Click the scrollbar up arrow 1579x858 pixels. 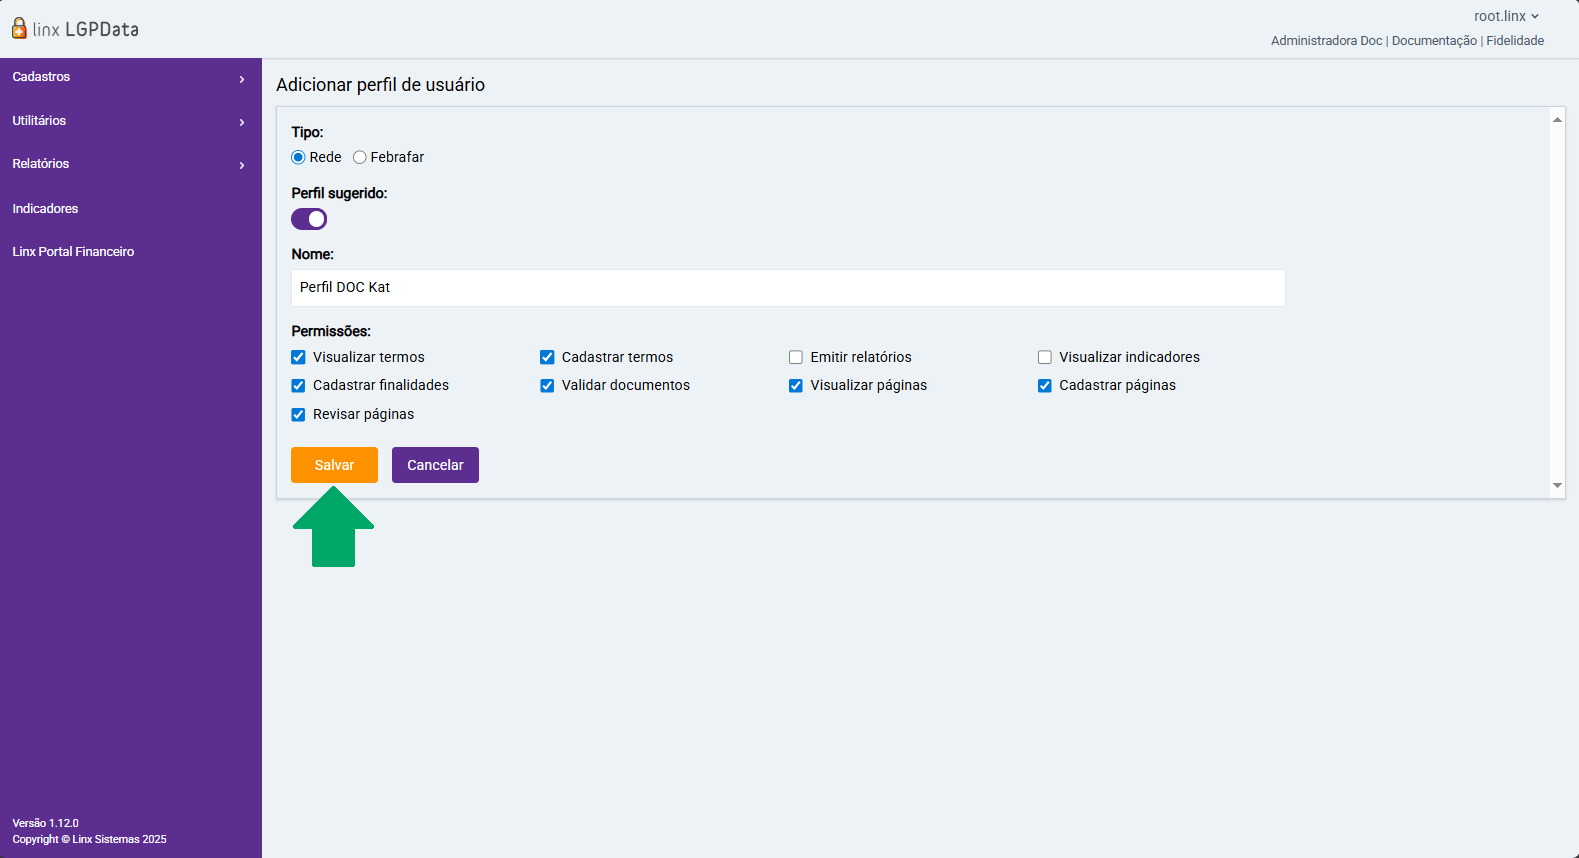(x=1557, y=119)
